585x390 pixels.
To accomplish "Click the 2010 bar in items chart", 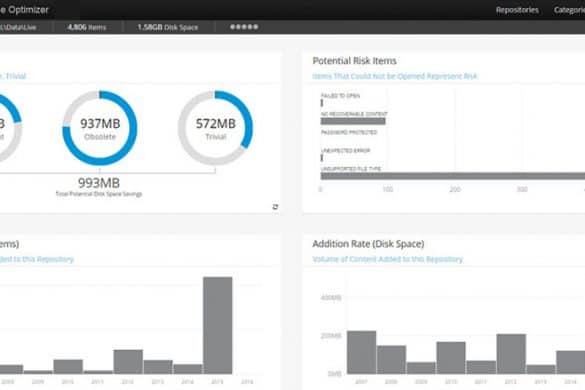I will 68,367.
